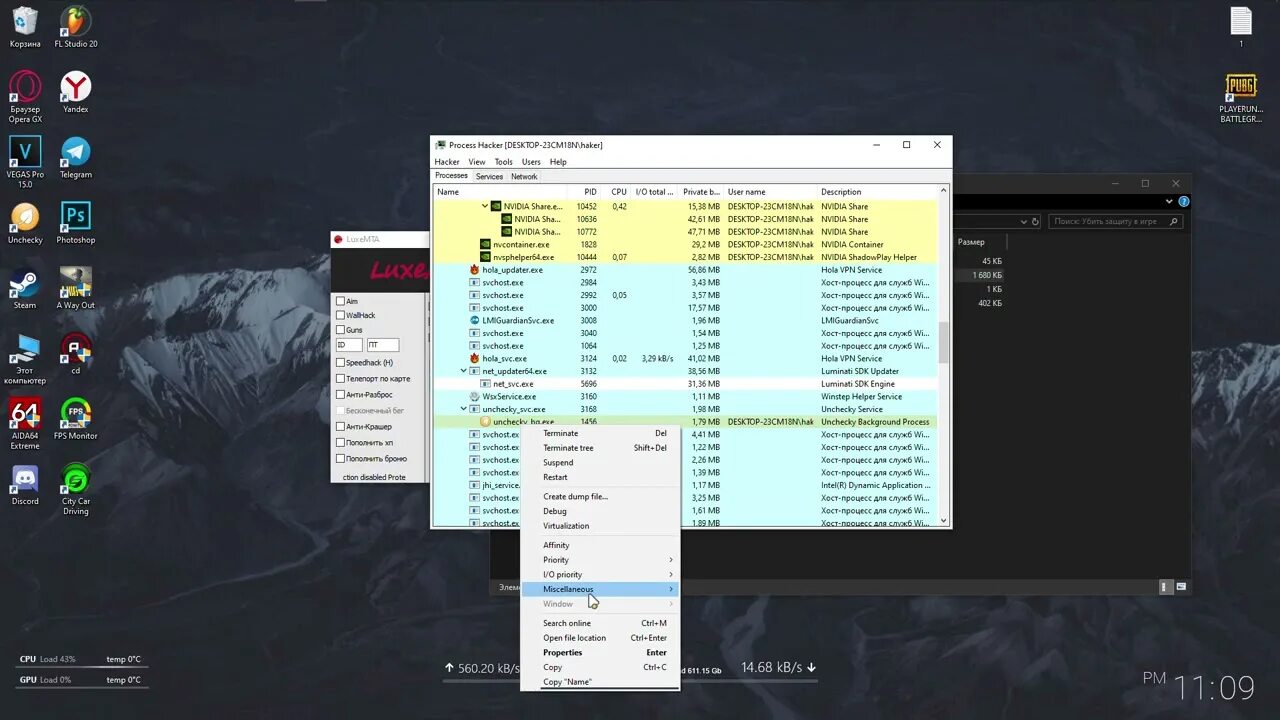The image size is (1280, 720).
Task: Choose Terminate in the context menu
Action: coord(600,433)
